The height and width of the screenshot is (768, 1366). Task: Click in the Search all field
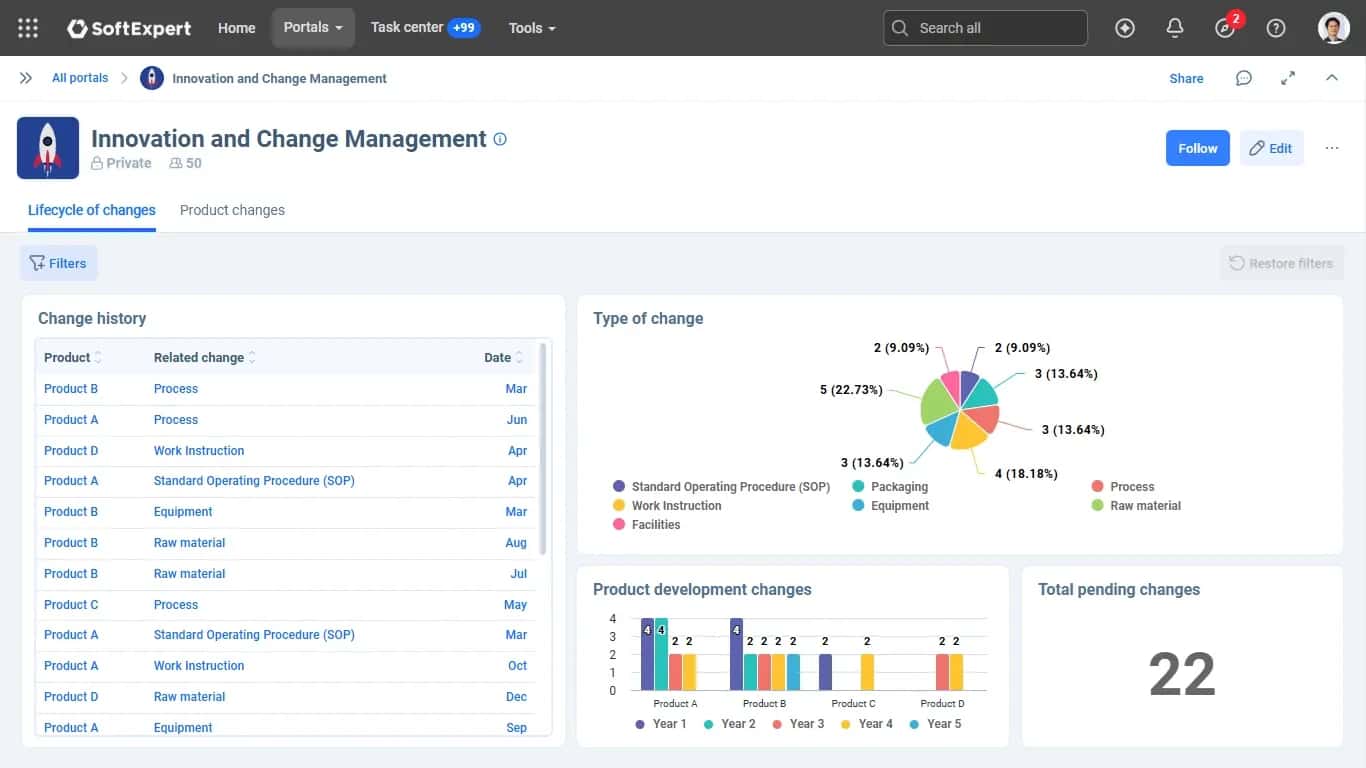985,28
